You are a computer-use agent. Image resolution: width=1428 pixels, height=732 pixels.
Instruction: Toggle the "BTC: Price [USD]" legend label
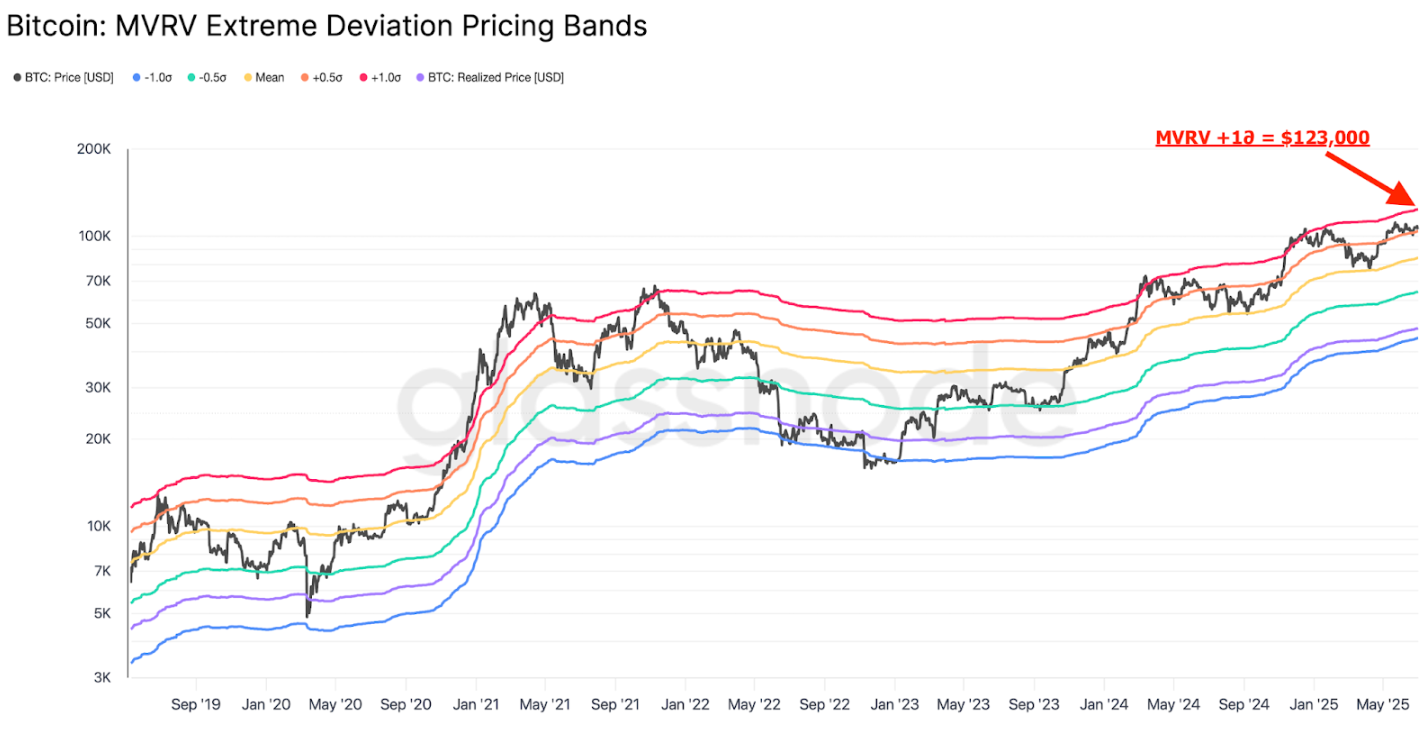click(x=71, y=78)
